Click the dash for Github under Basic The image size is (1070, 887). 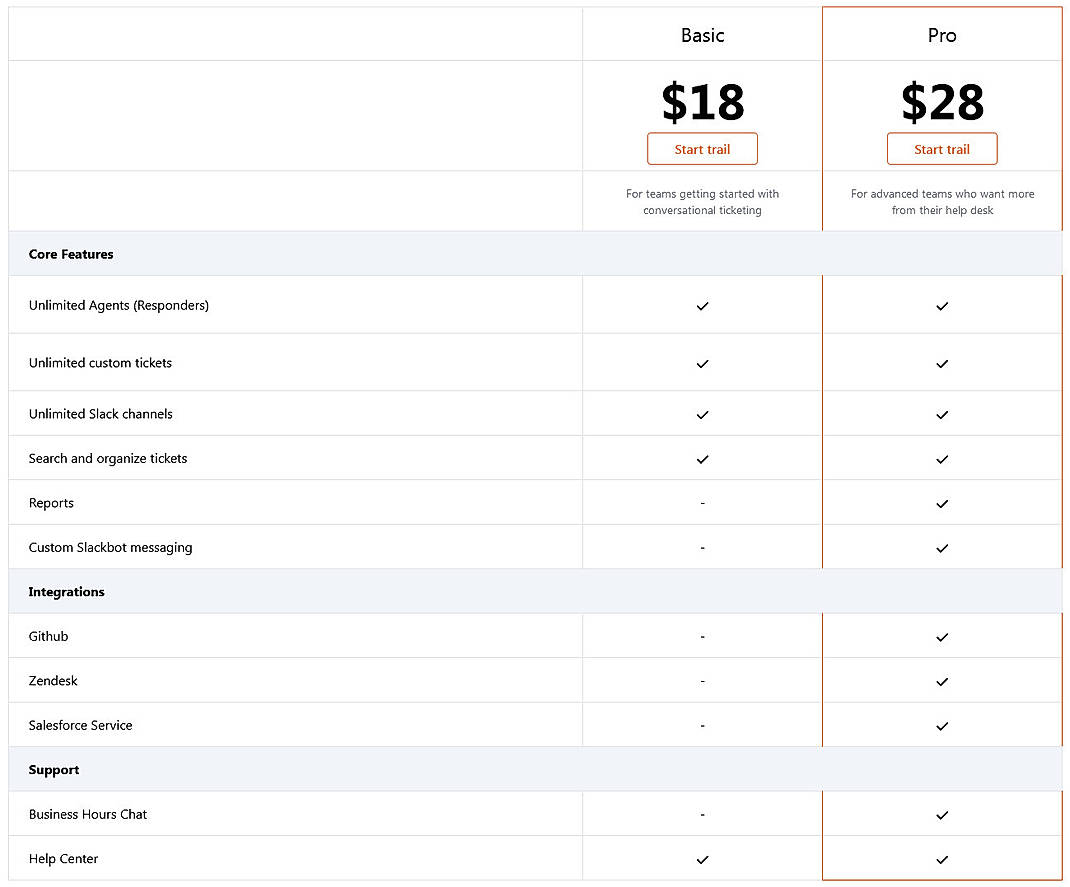click(702, 636)
